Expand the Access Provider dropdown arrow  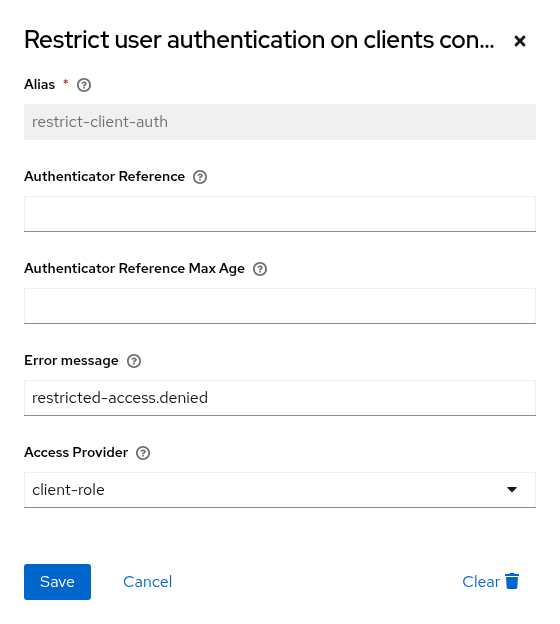click(x=512, y=489)
